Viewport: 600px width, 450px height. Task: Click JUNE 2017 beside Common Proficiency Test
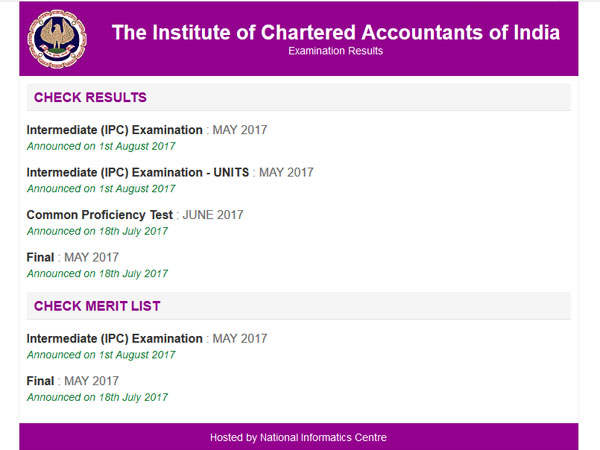click(213, 214)
